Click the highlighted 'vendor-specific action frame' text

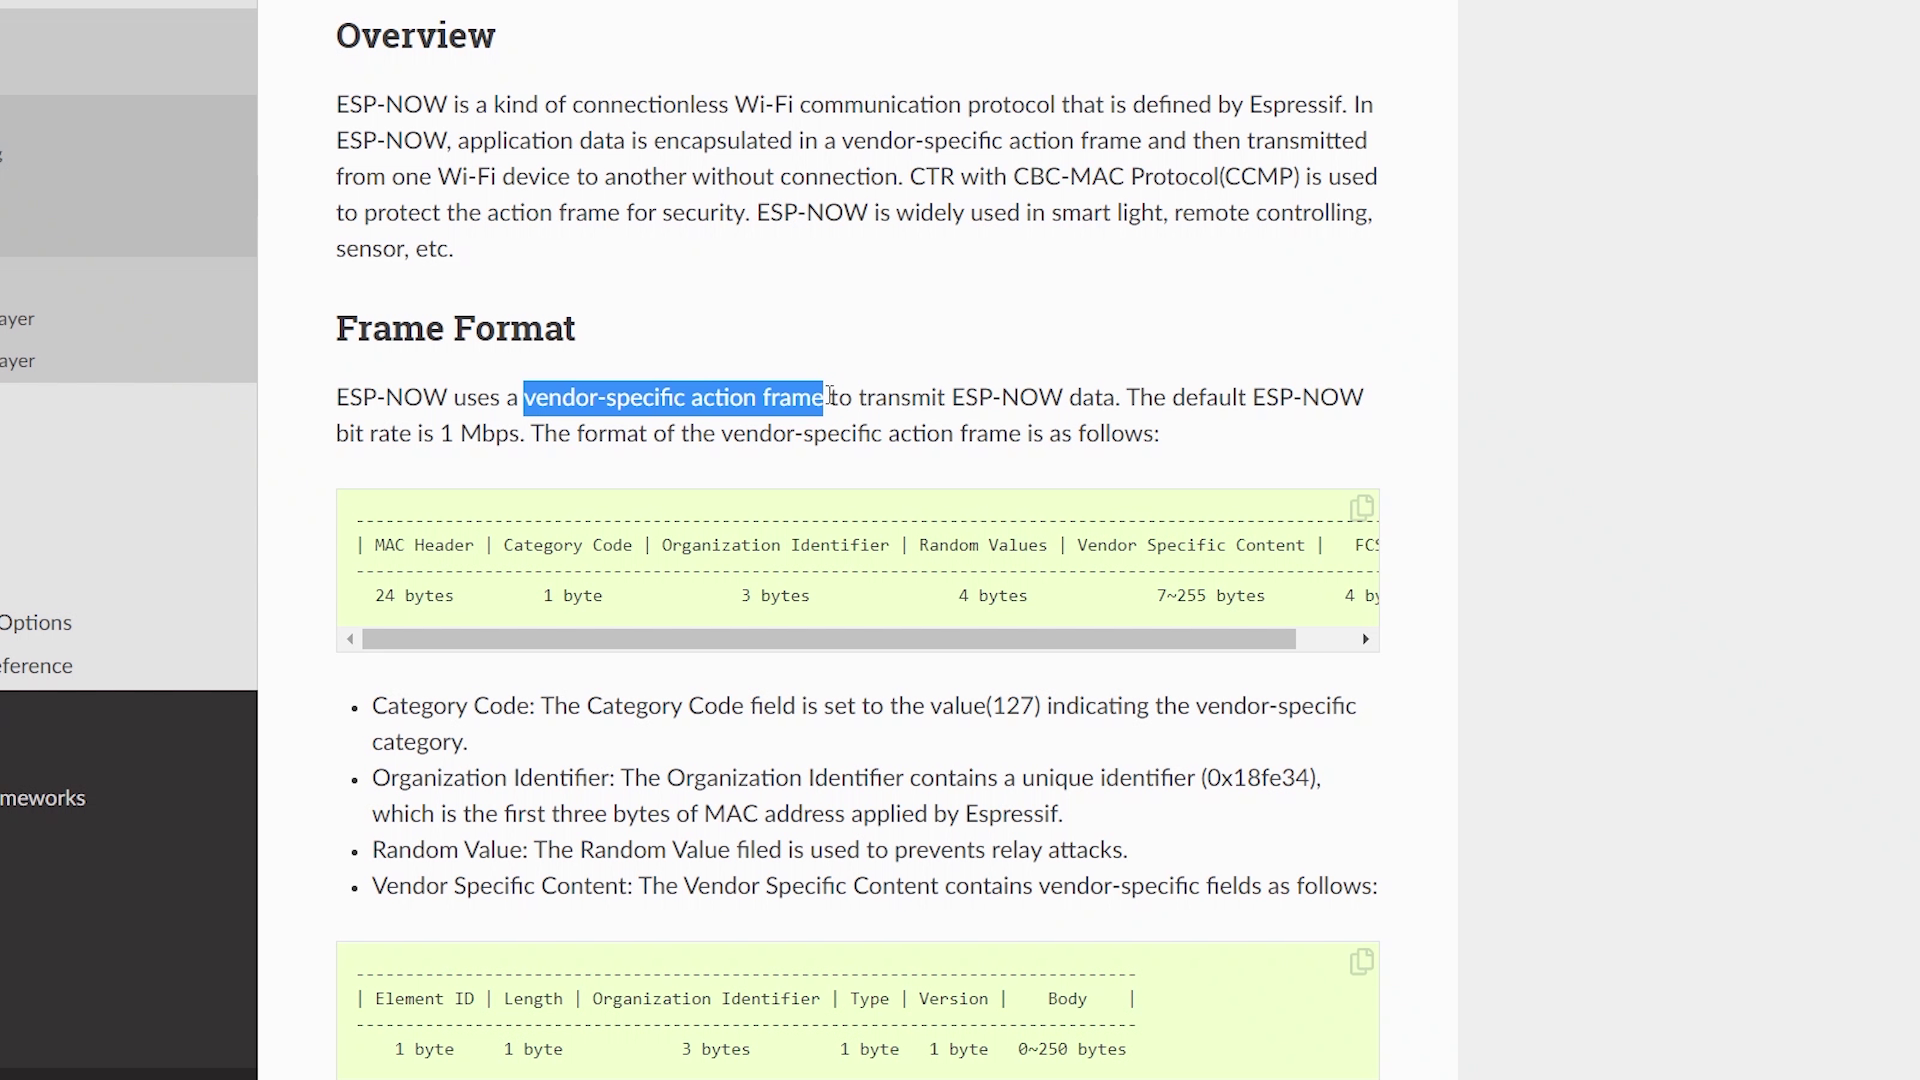point(673,398)
